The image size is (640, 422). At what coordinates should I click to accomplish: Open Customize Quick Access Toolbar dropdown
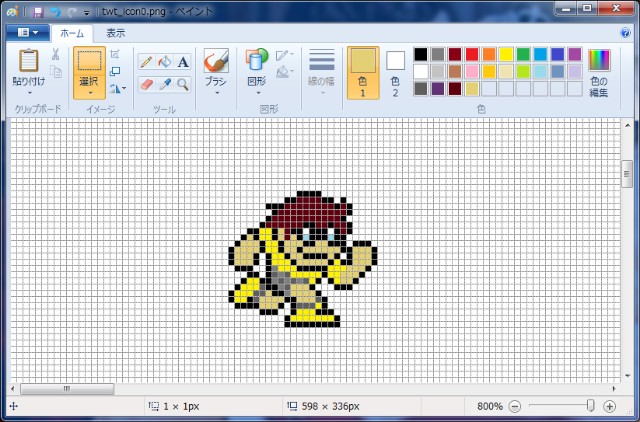click(x=87, y=13)
